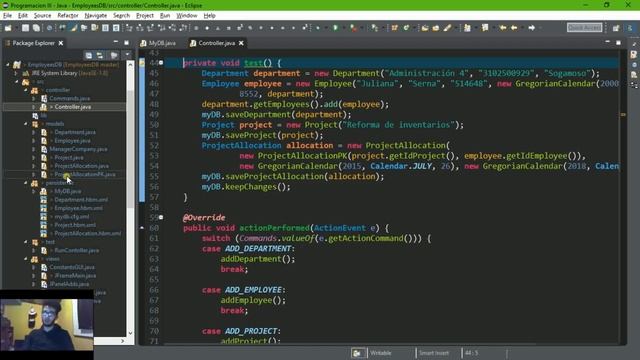640x360 pixels.
Task: Select ProjectAllocation.java in the tree
Action: pyautogui.click(x=81, y=166)
